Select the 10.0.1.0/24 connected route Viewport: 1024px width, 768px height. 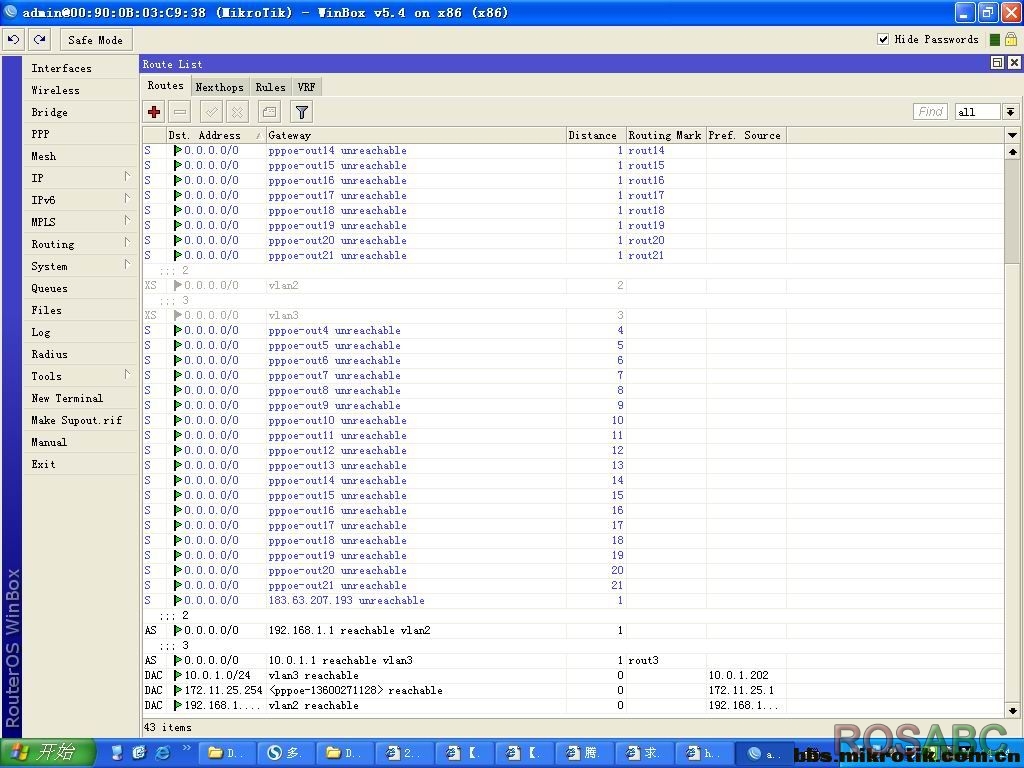(573, 675)
